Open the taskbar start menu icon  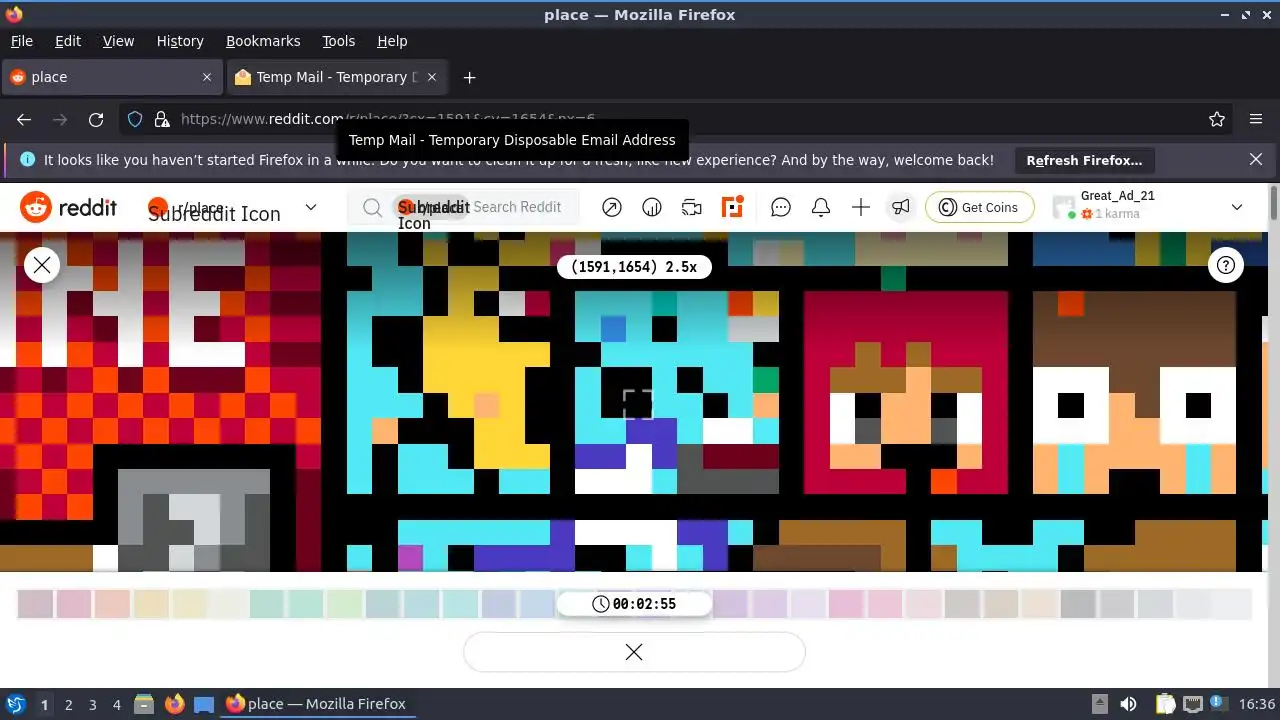(x=15, y=704)
